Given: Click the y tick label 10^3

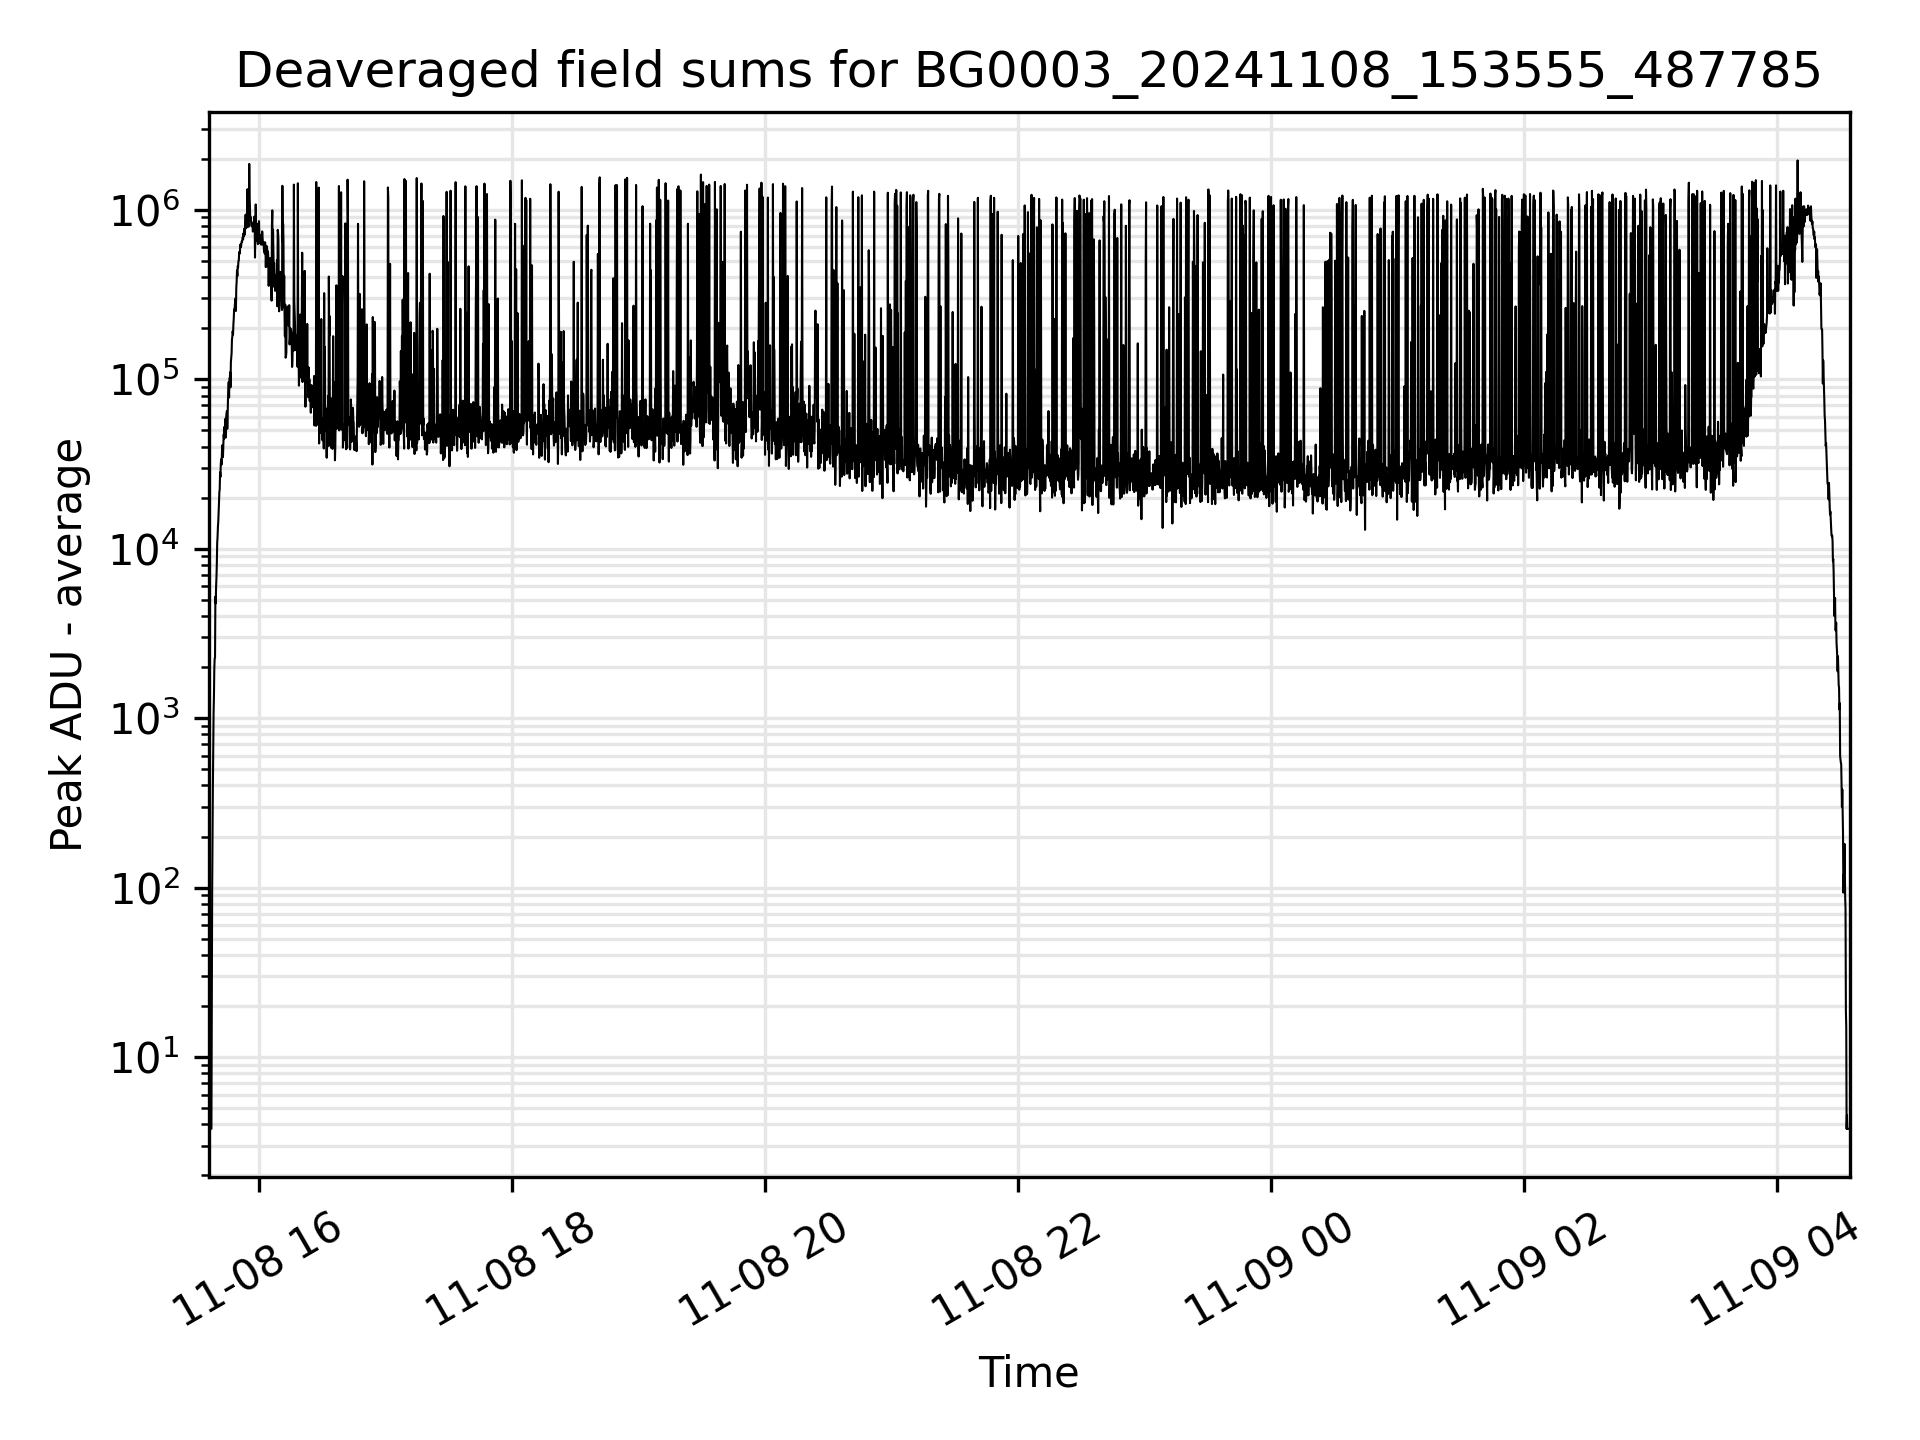Looking at the screenshot, I should coord(144,718).
